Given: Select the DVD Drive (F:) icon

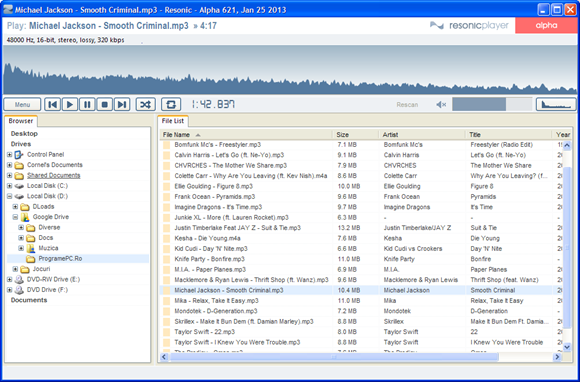Looking at the screenshot, I should pos(19,290).
